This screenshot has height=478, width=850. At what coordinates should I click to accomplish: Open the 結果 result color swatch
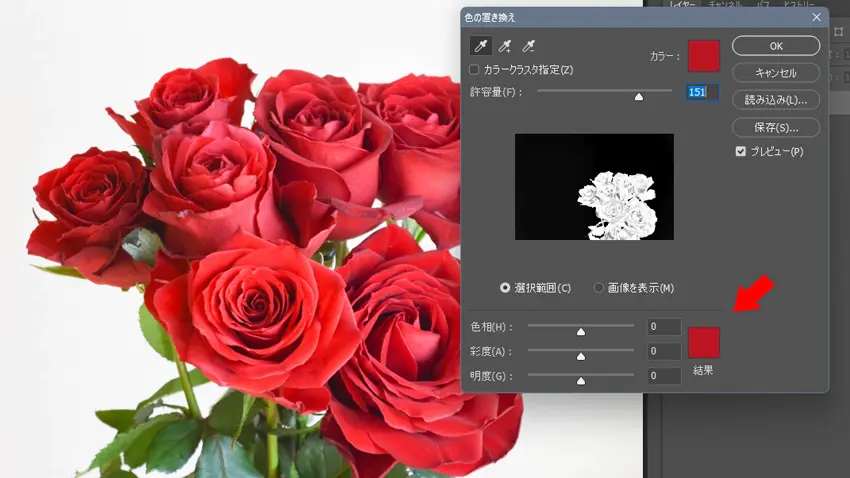[x=704, y=343]
